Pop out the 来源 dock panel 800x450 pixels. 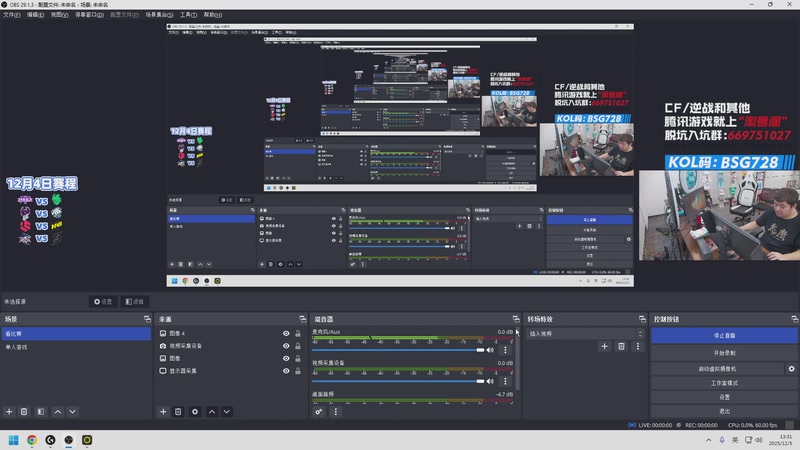click(x=303, y=319)
